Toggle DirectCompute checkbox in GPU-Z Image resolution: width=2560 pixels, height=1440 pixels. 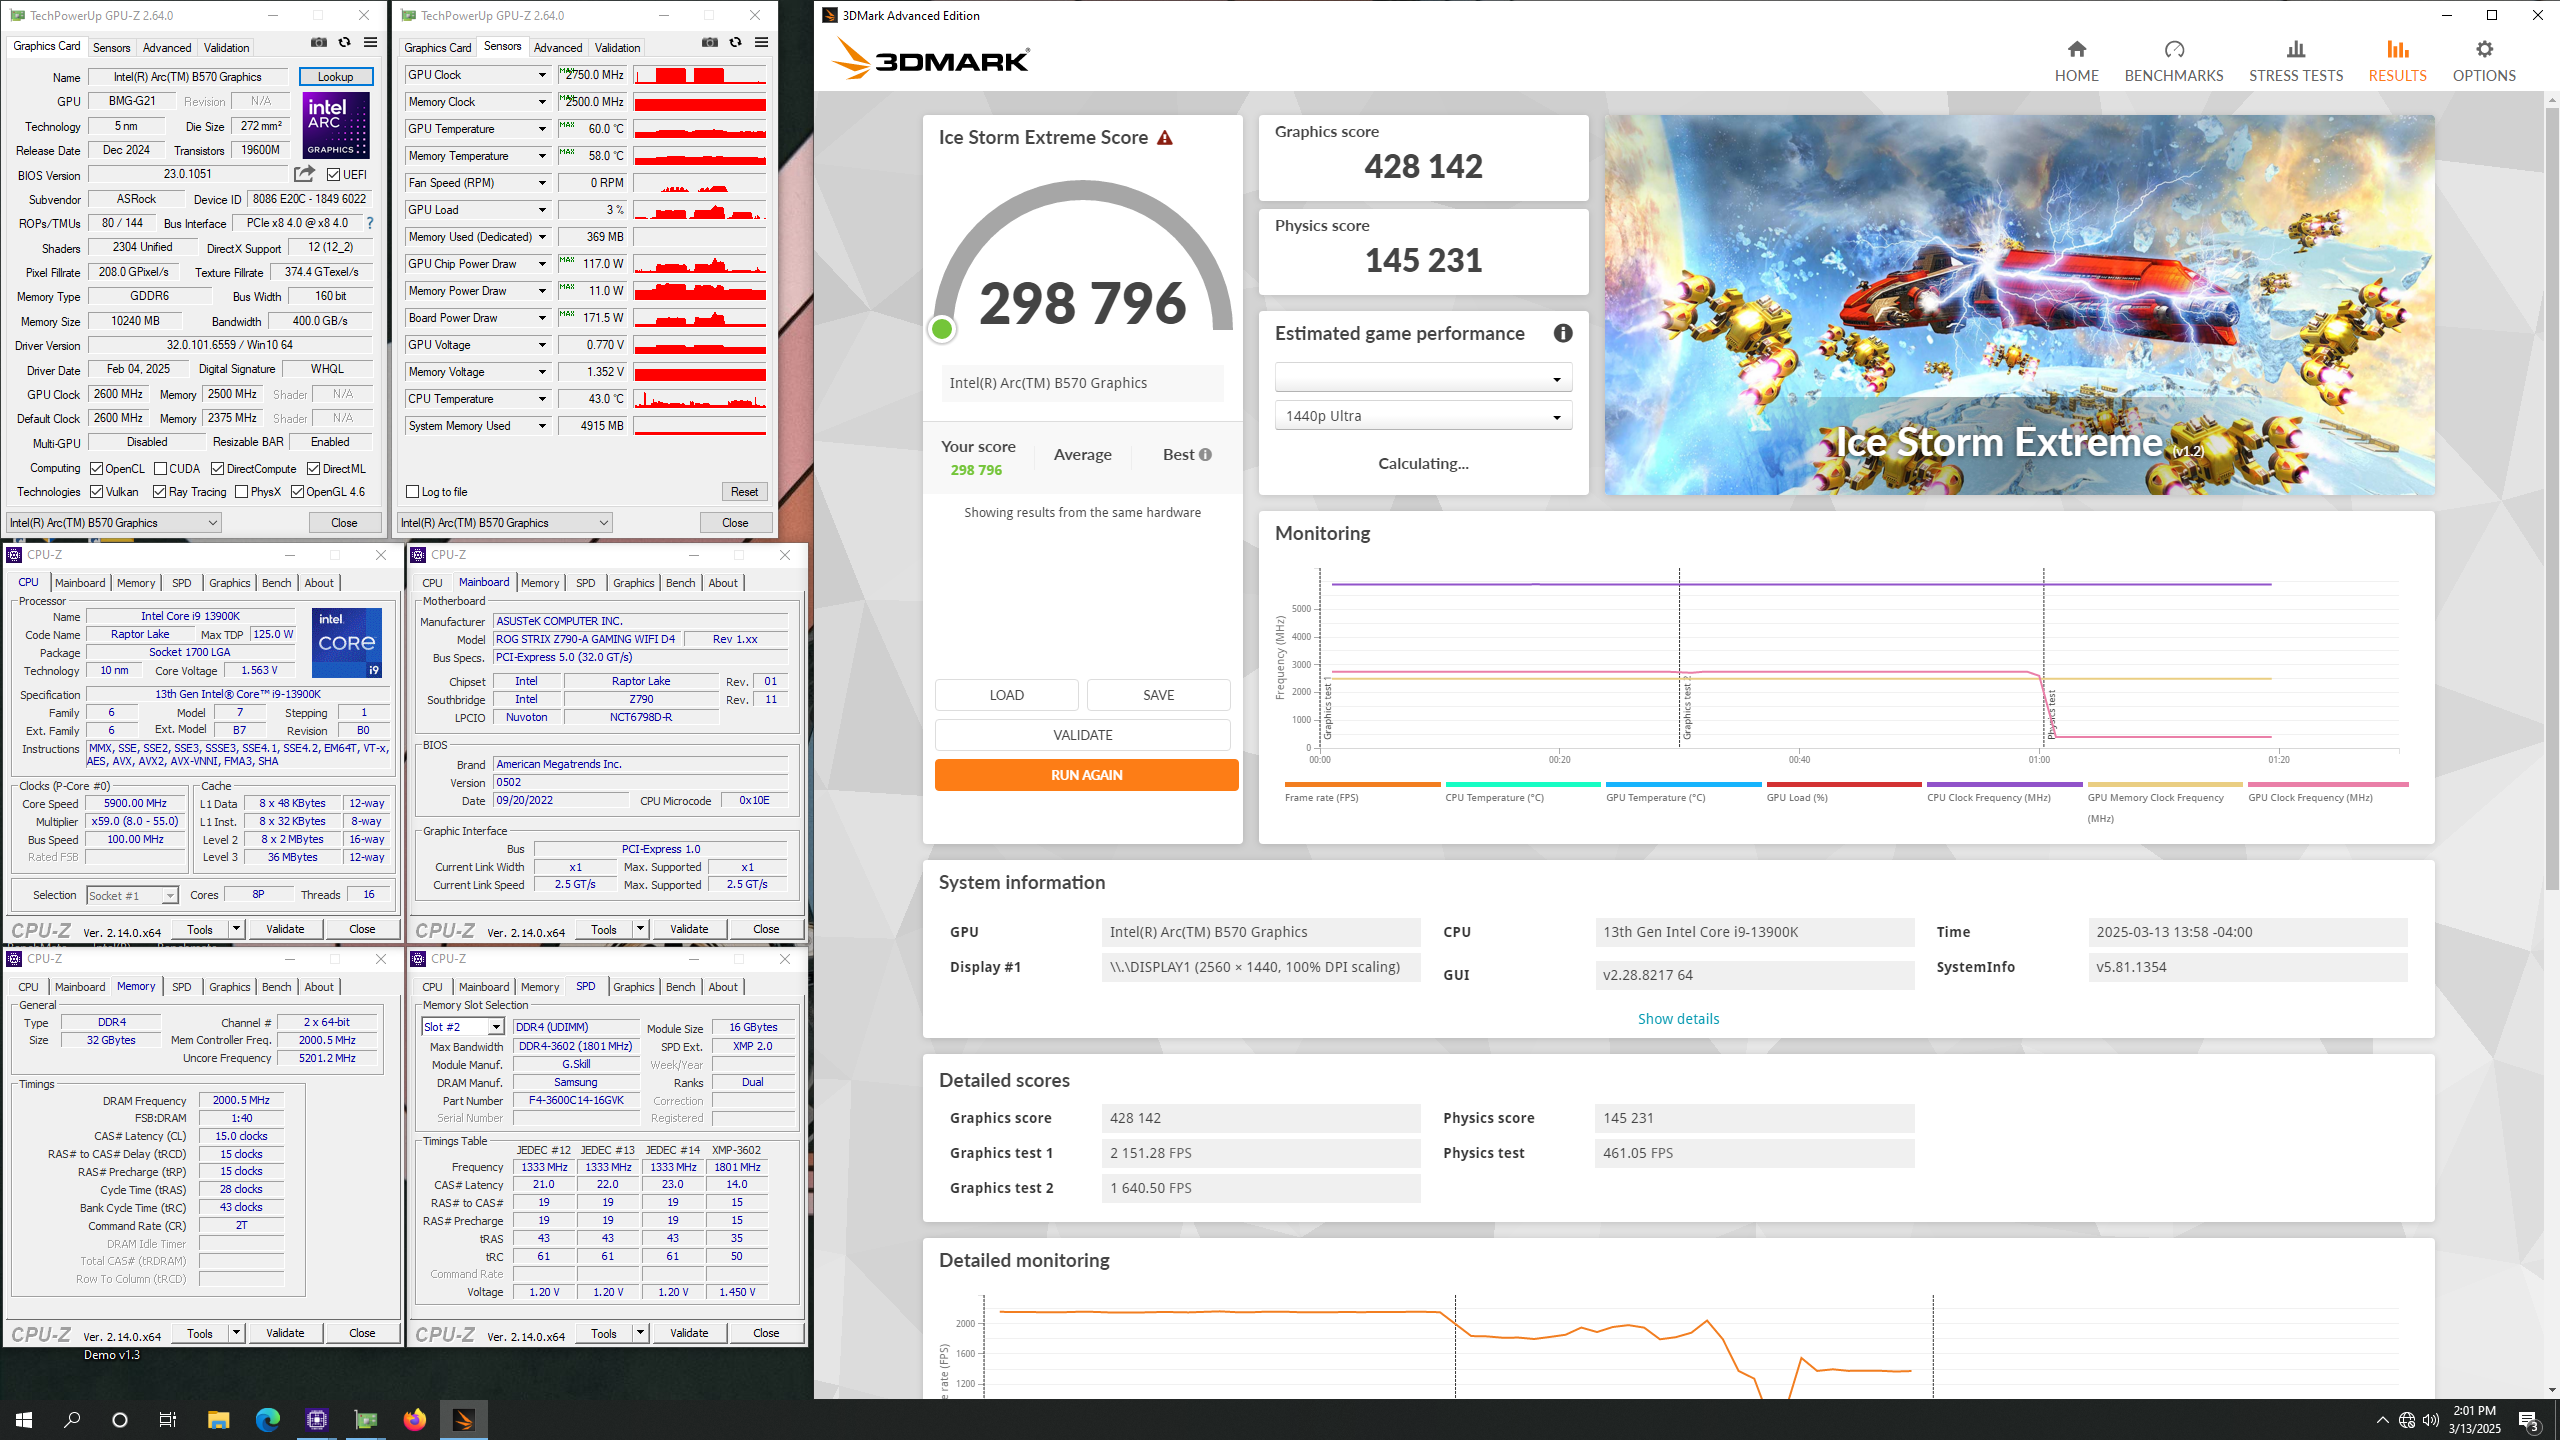(x=217, y=469)
